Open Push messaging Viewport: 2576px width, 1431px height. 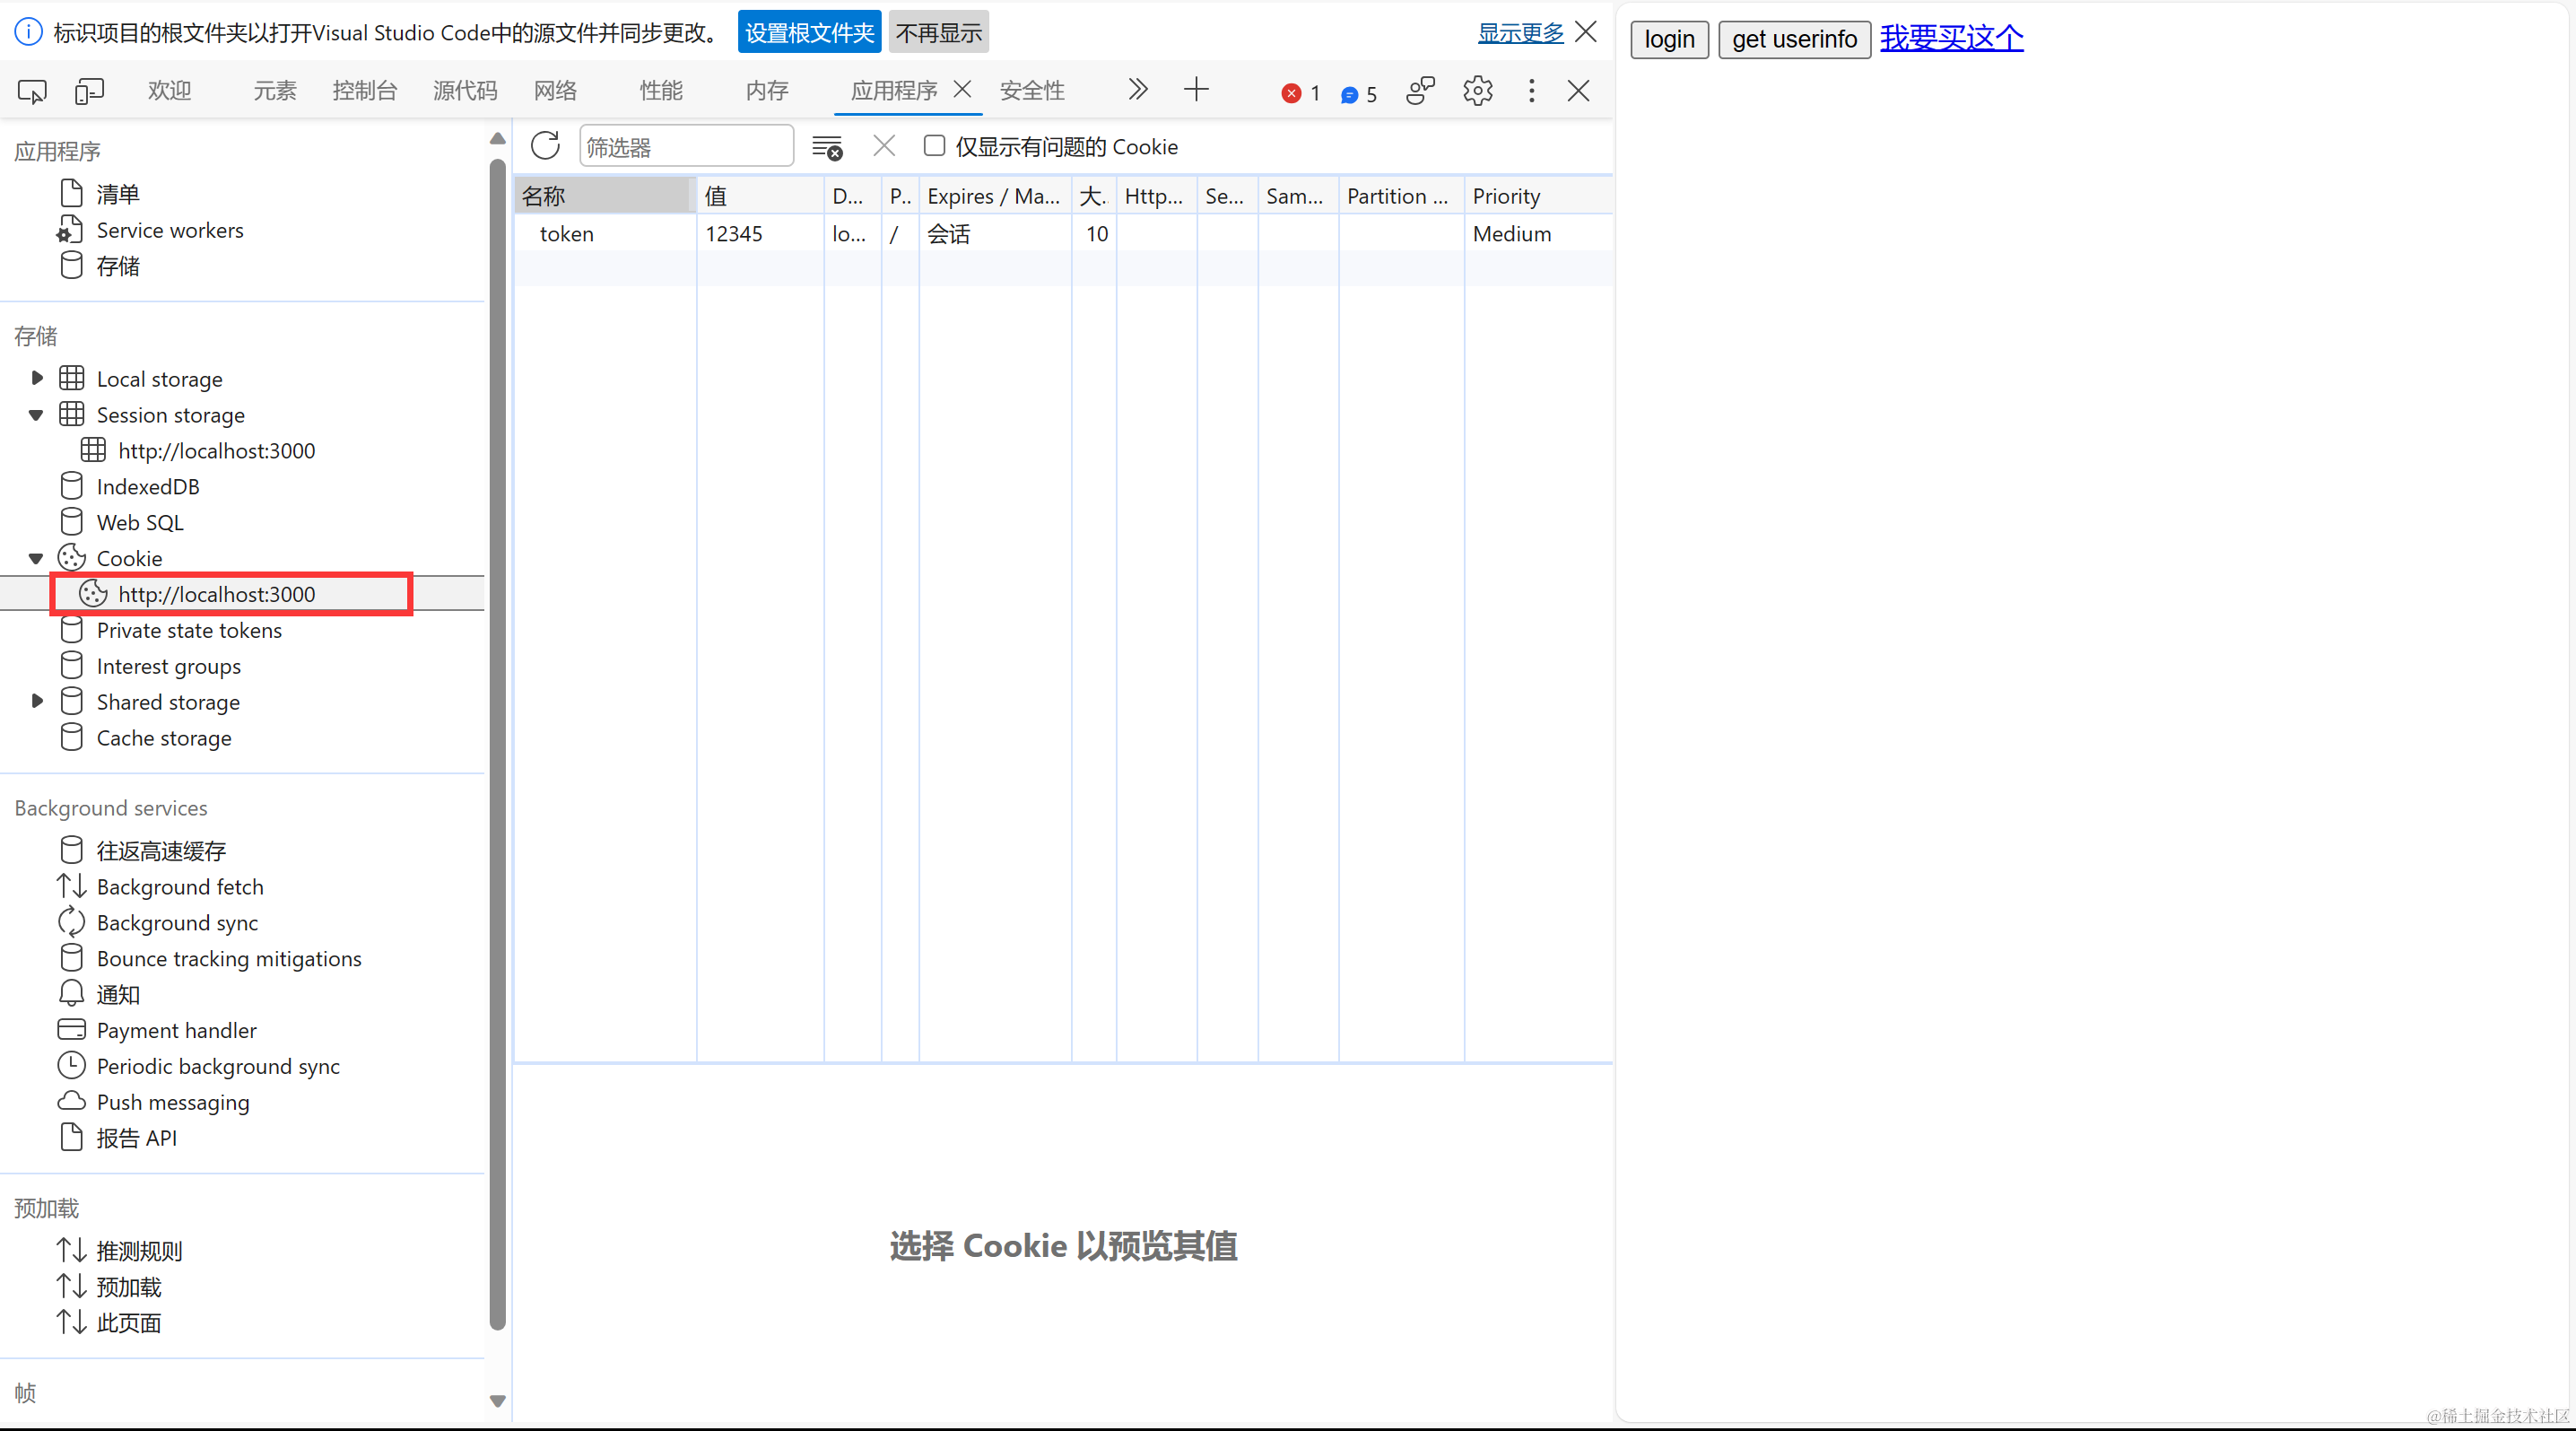point(173,1102)
